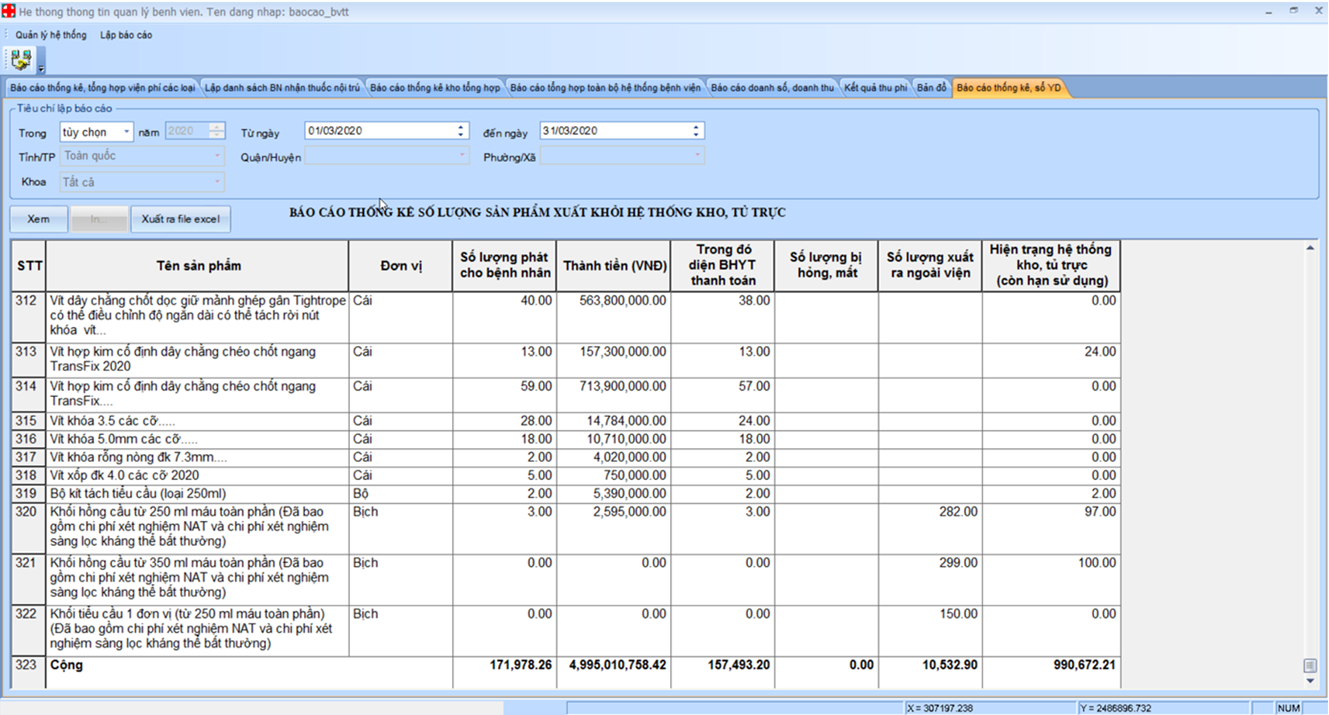Go to the Kết quả thu phí tab
The height and width of the screenshot is (715, 1329).
tap(875, 88)
